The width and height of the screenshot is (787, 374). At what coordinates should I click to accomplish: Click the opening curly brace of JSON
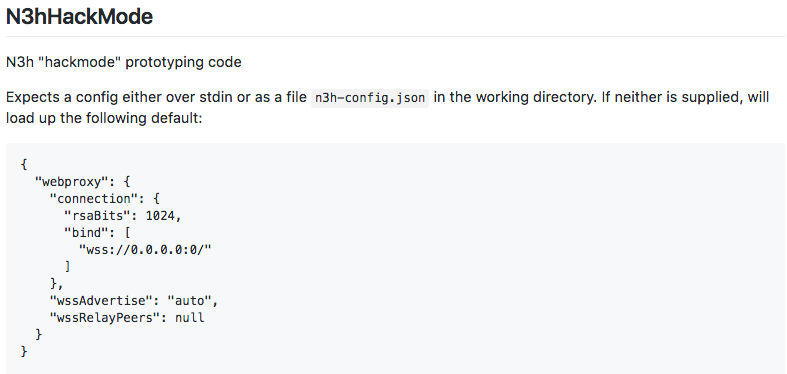coord(24,165)
